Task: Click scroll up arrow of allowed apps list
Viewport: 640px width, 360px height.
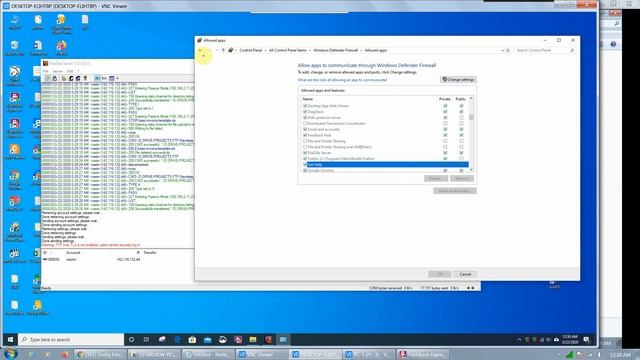Action: click(471, 99)
